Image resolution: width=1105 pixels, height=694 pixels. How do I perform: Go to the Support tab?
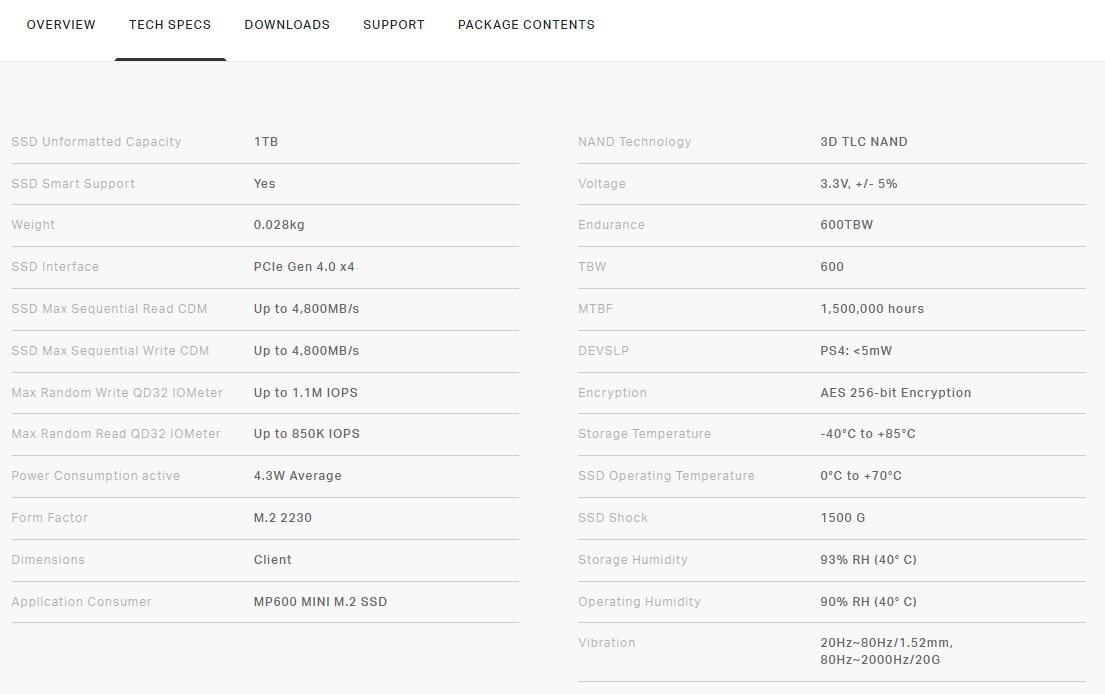tap(393, 25)
